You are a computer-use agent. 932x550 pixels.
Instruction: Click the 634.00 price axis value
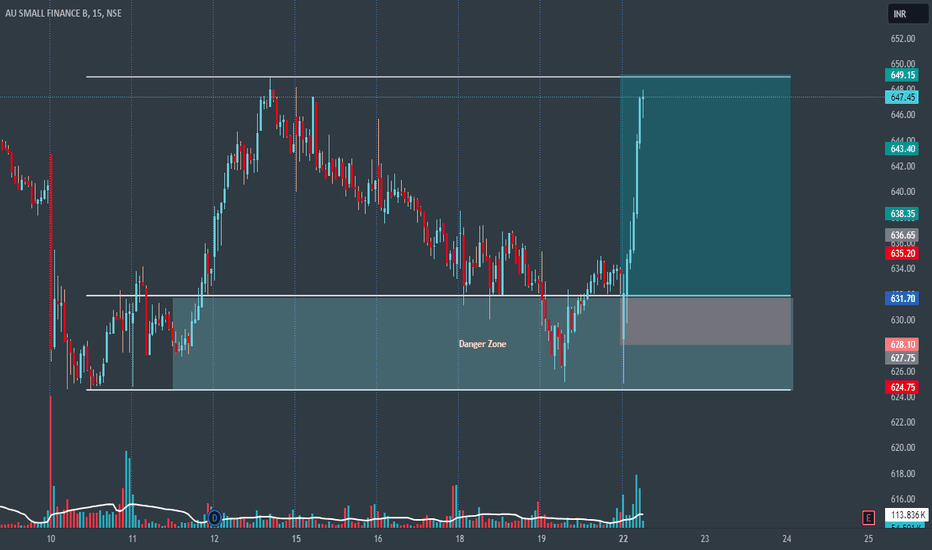[902, 269]
